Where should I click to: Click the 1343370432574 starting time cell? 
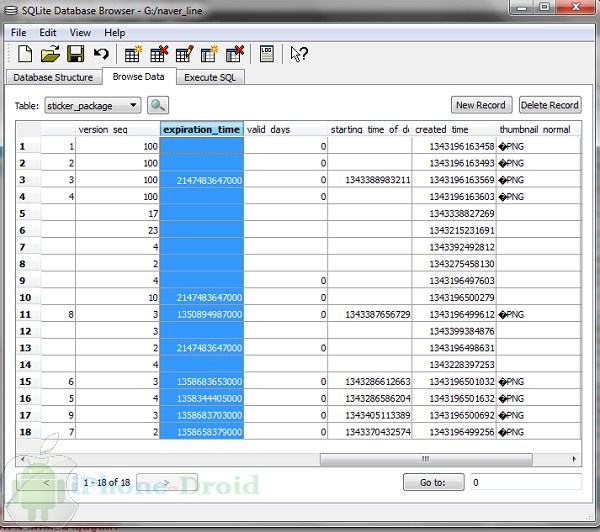[370, 432]
